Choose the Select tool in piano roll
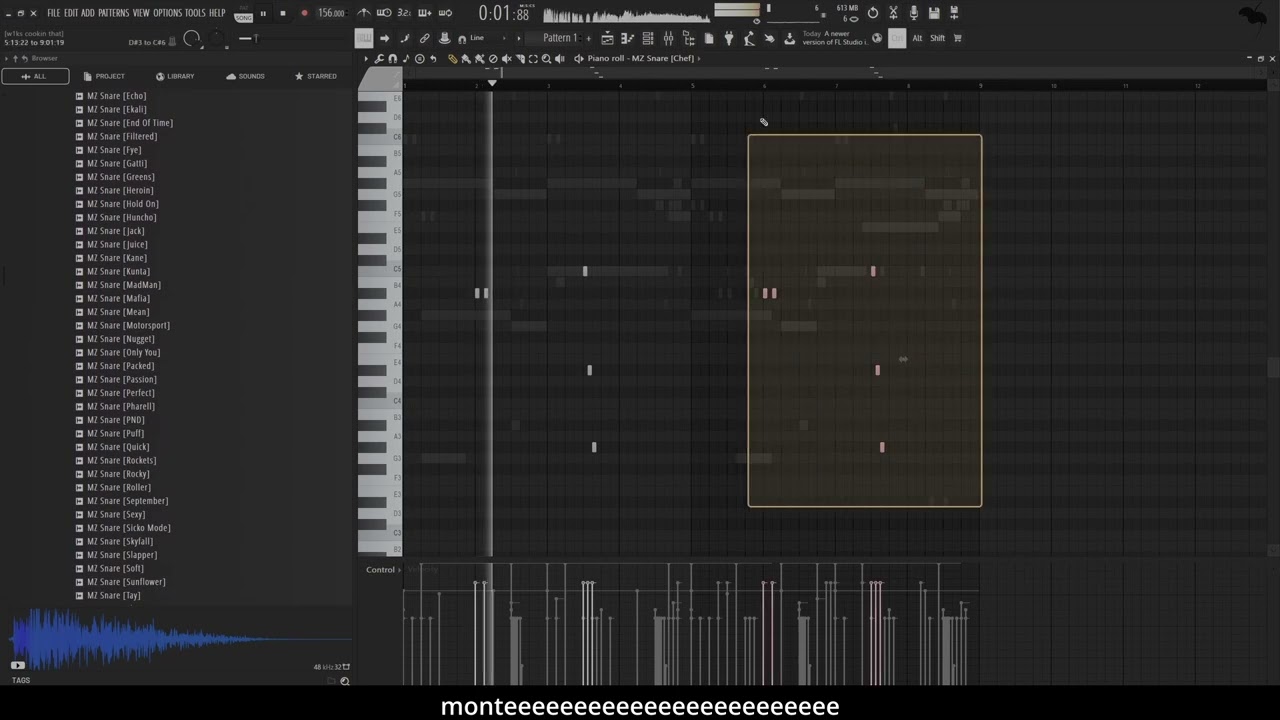1280x720 pixels. 533,59
